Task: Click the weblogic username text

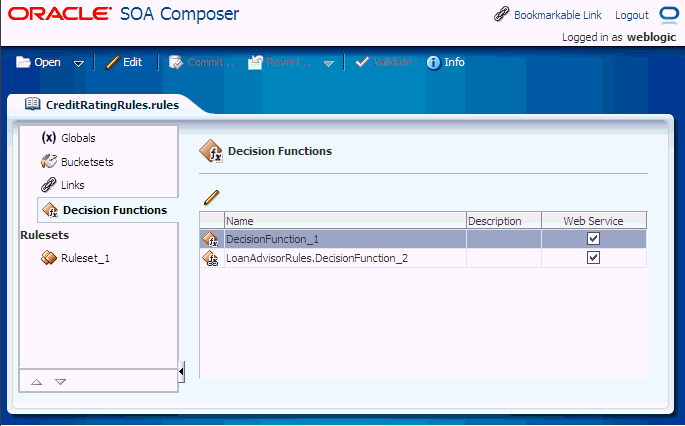Action: pos(651,37)
